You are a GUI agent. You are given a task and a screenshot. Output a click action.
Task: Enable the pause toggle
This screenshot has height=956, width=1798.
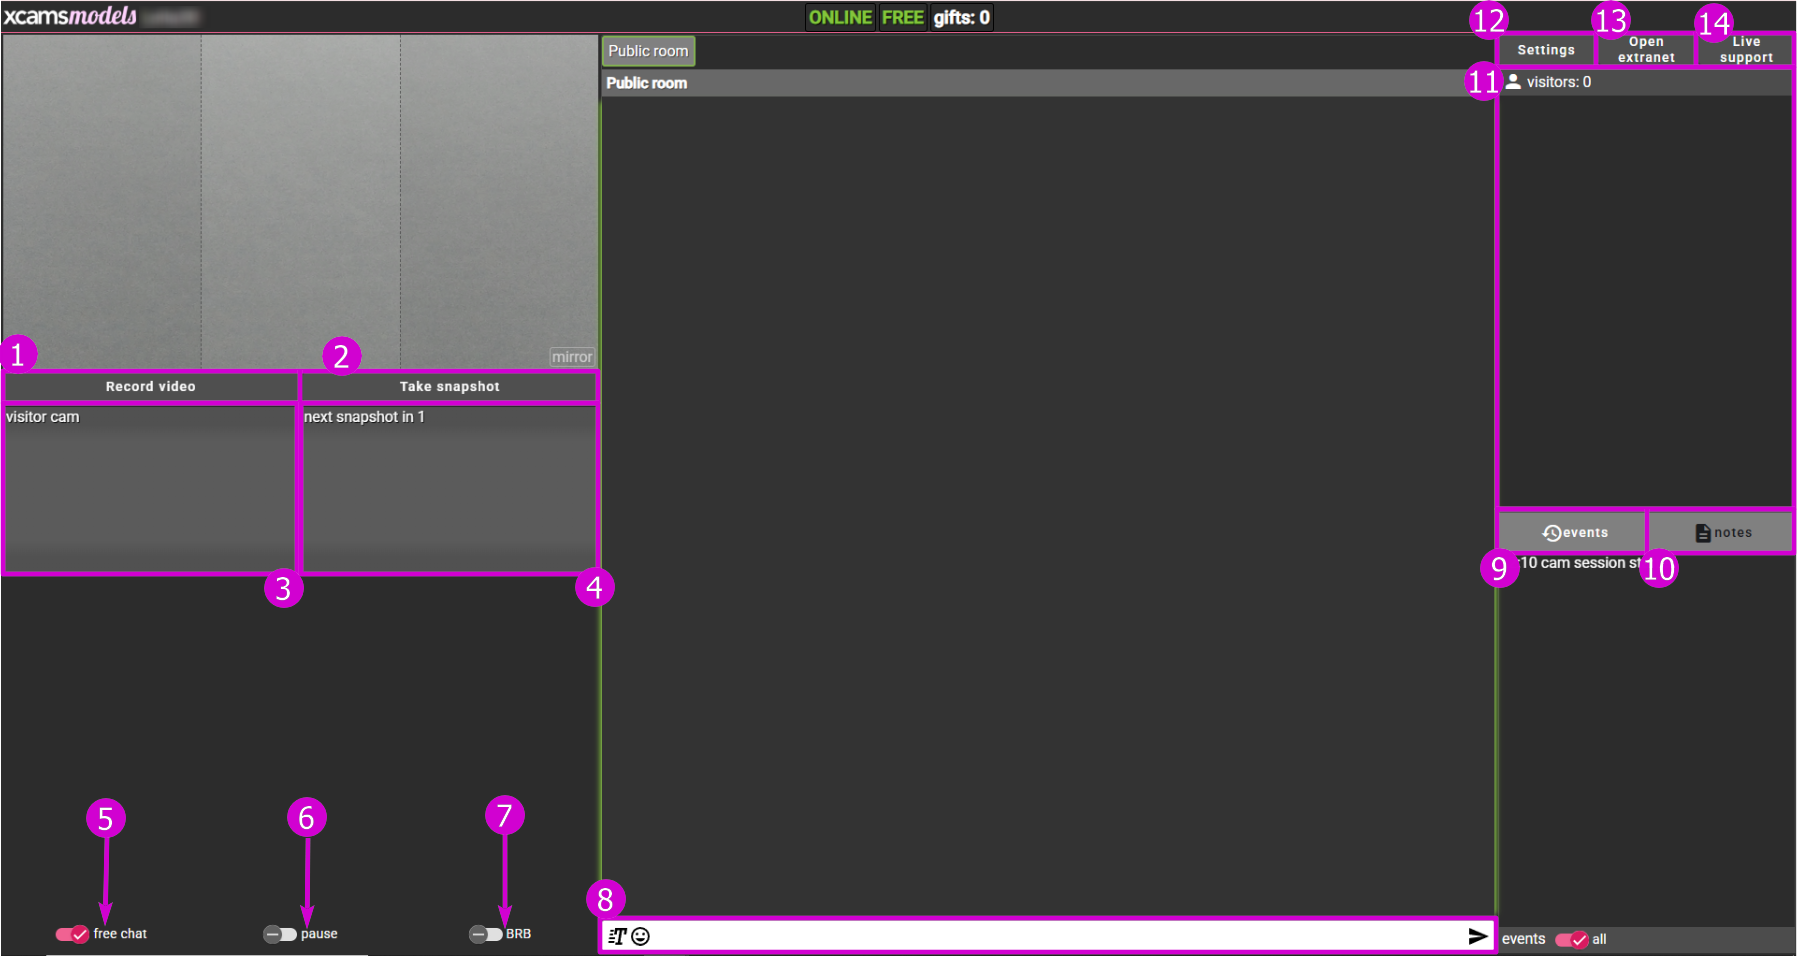click(x=280, y=934)
